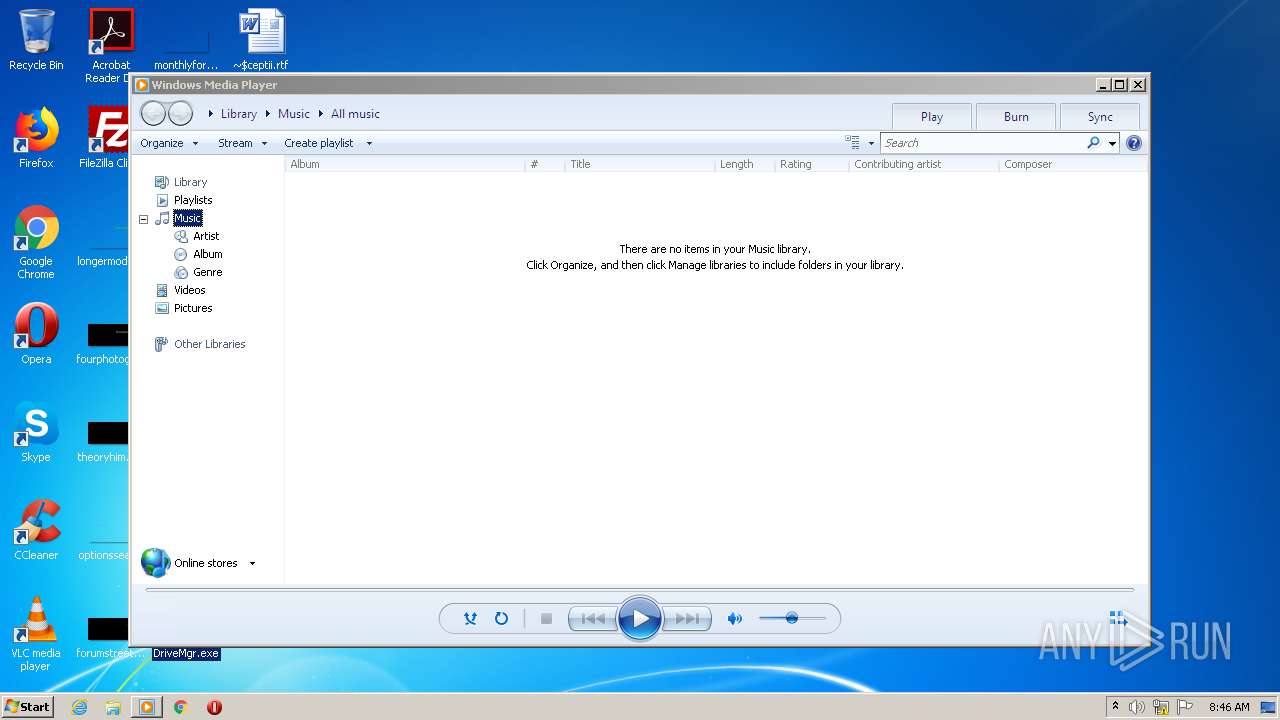The width and height of the screenshot is (1280, 720).
Task: Open the CCleaner desktop icon
Action: [x=36, y=530]
